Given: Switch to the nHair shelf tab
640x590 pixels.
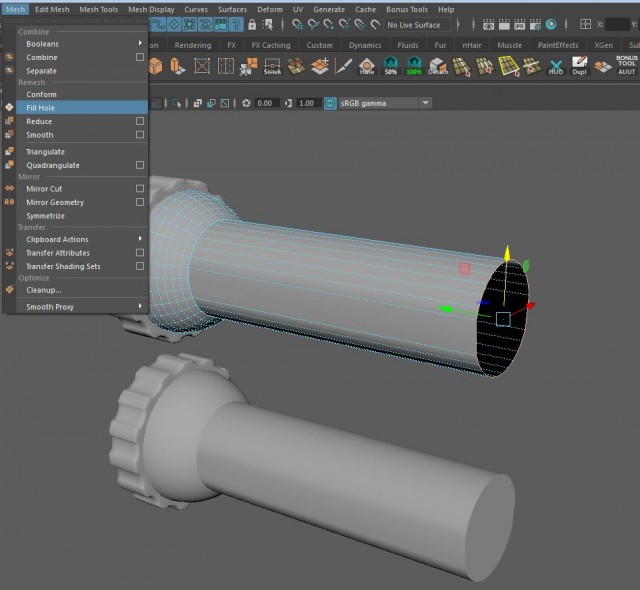Looking at the screenshot, I should (471, 45).
